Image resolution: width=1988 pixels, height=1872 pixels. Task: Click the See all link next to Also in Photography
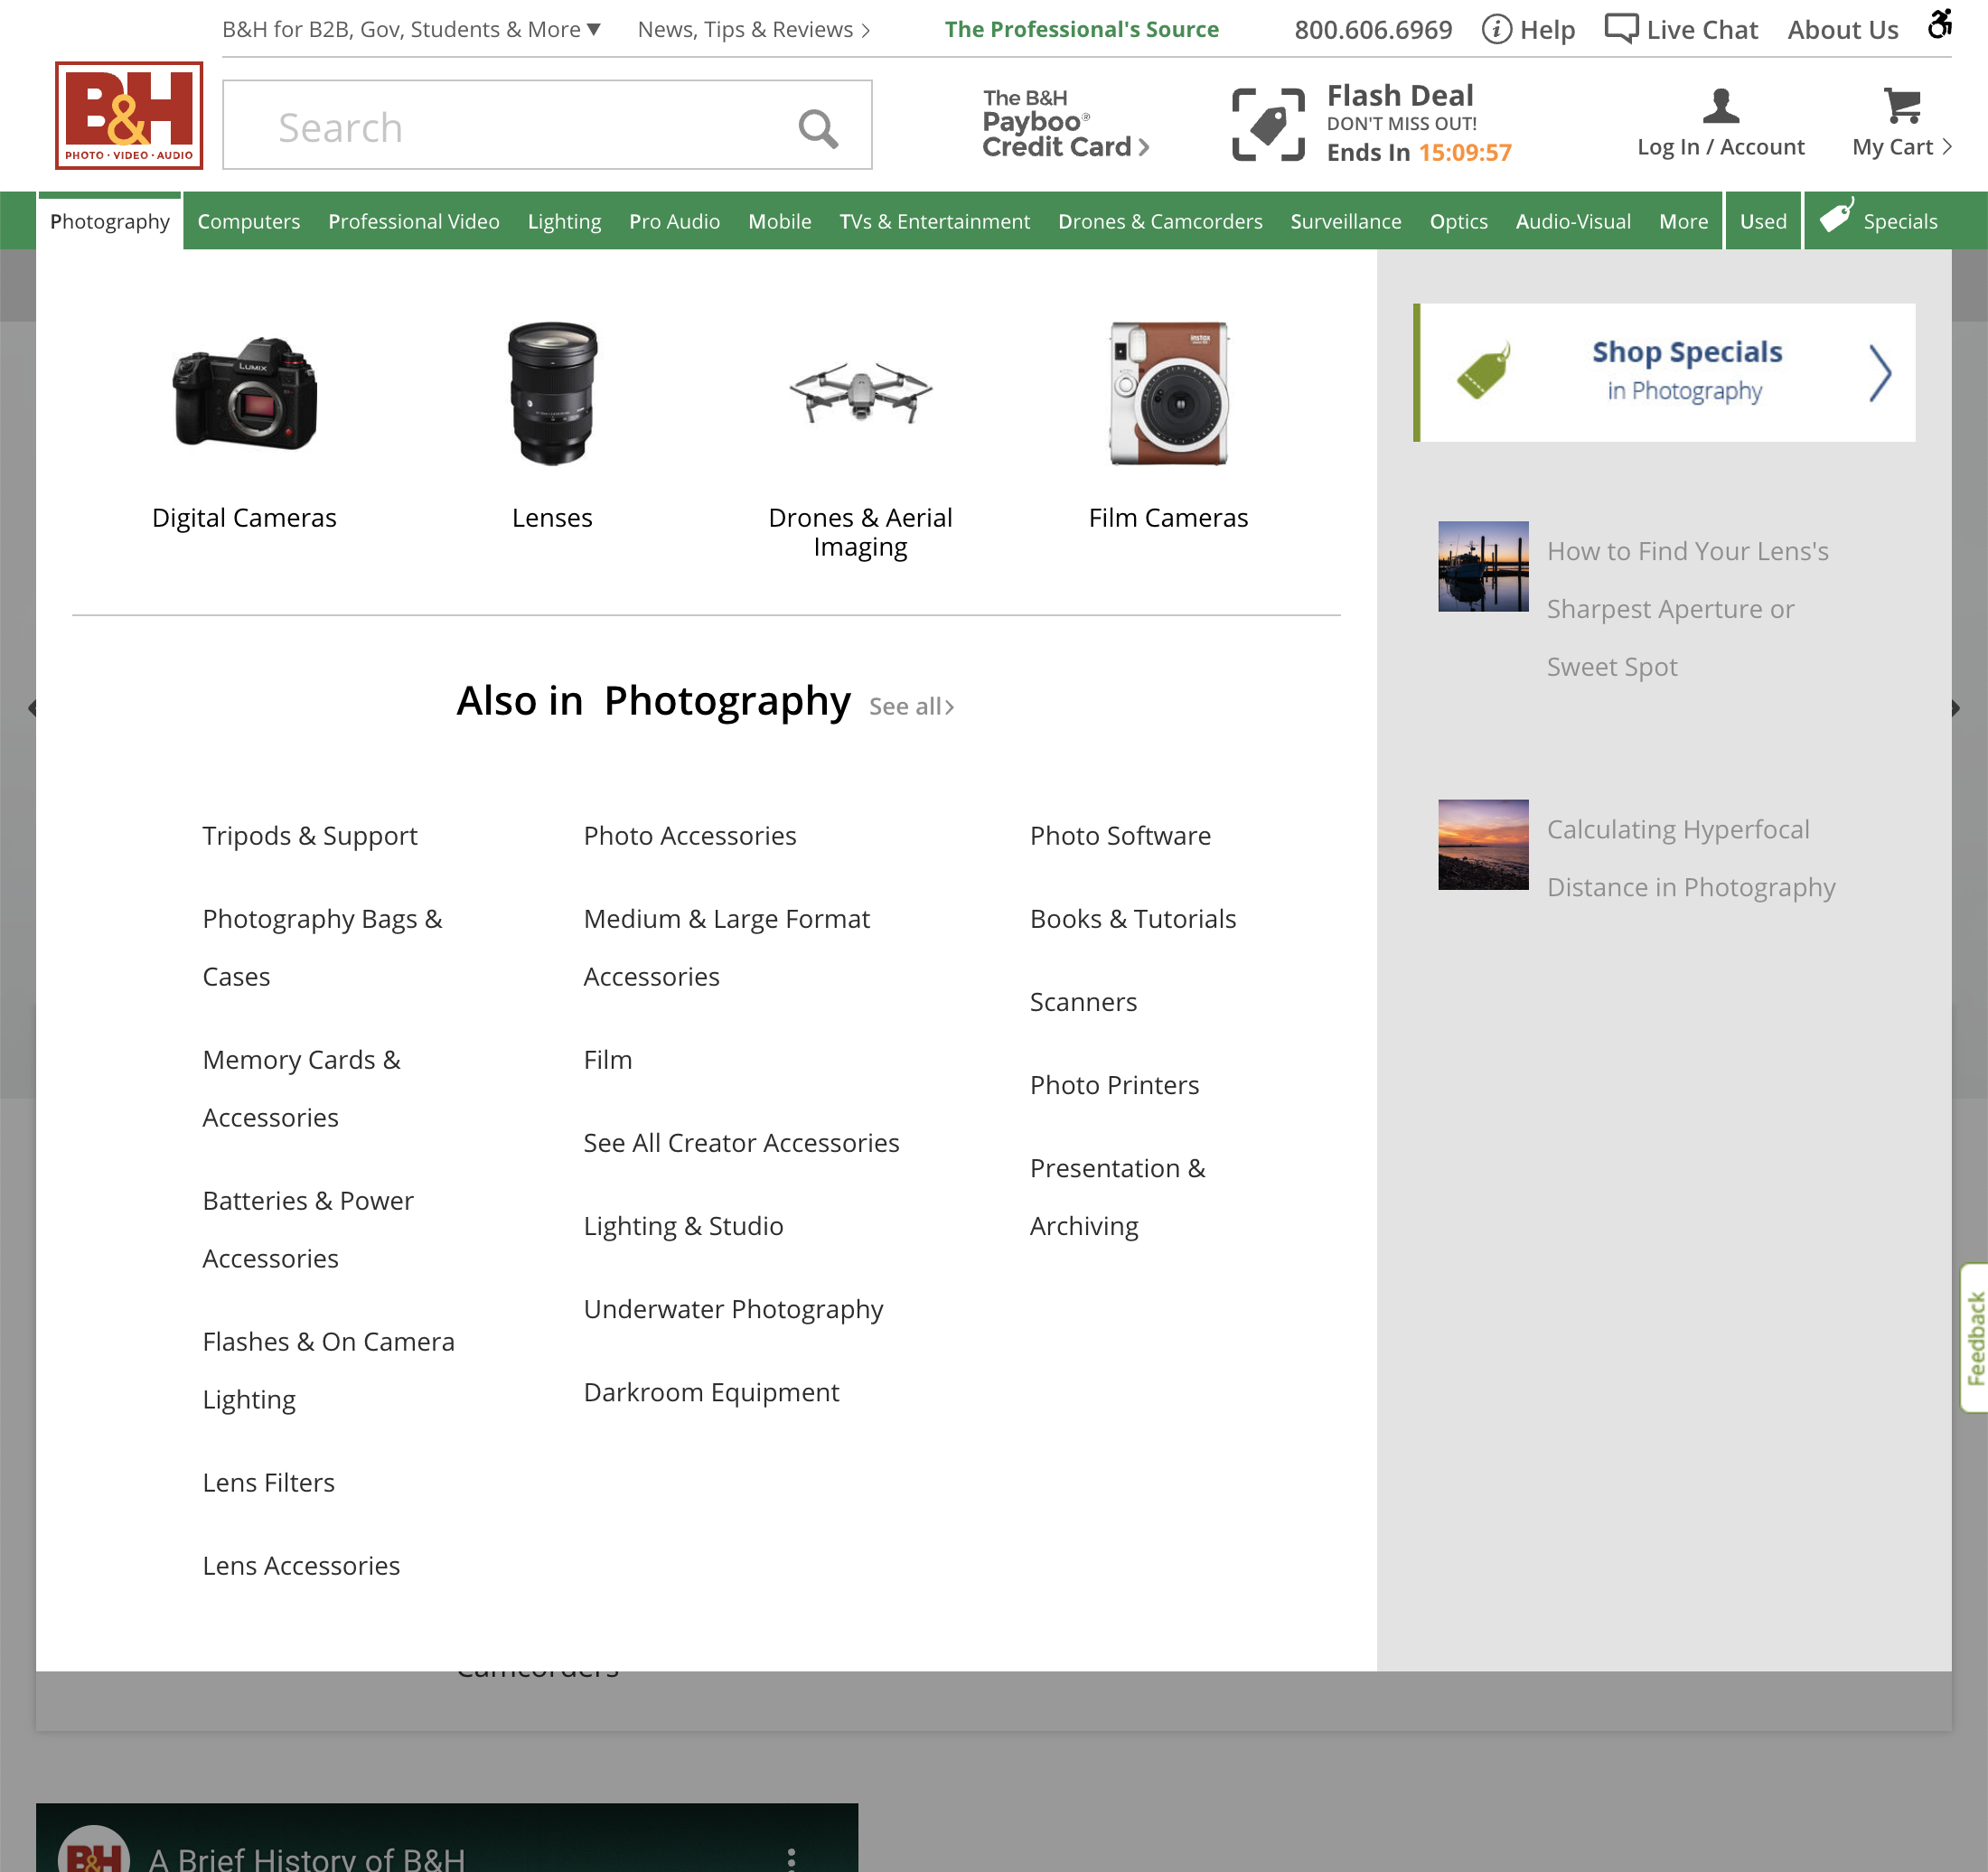[909, 705]
